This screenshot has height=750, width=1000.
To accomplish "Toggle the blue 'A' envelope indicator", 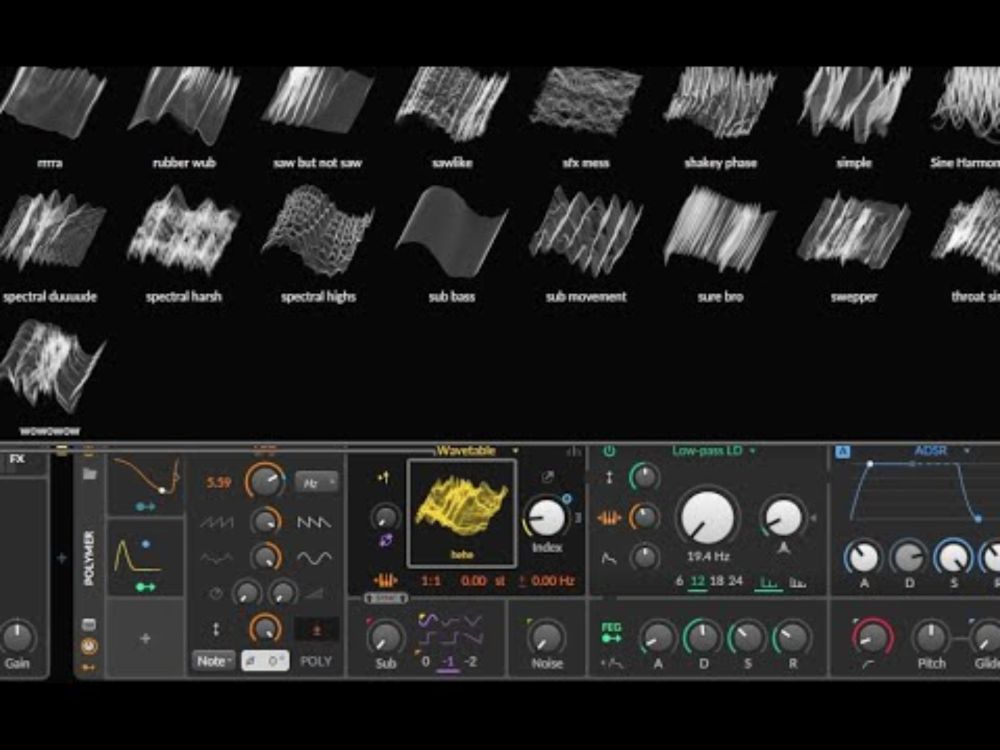I will [842, 452].
